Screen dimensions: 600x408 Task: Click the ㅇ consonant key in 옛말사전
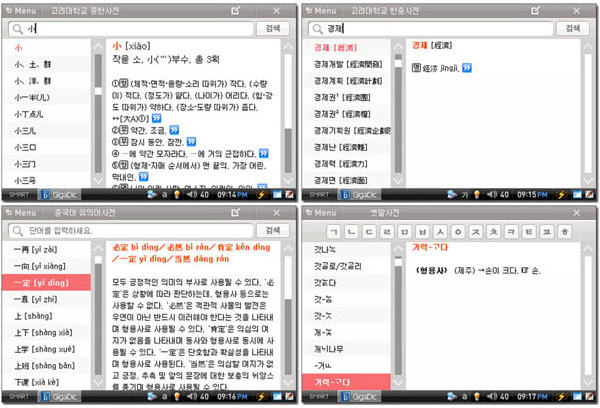click(x=458, y=232)
